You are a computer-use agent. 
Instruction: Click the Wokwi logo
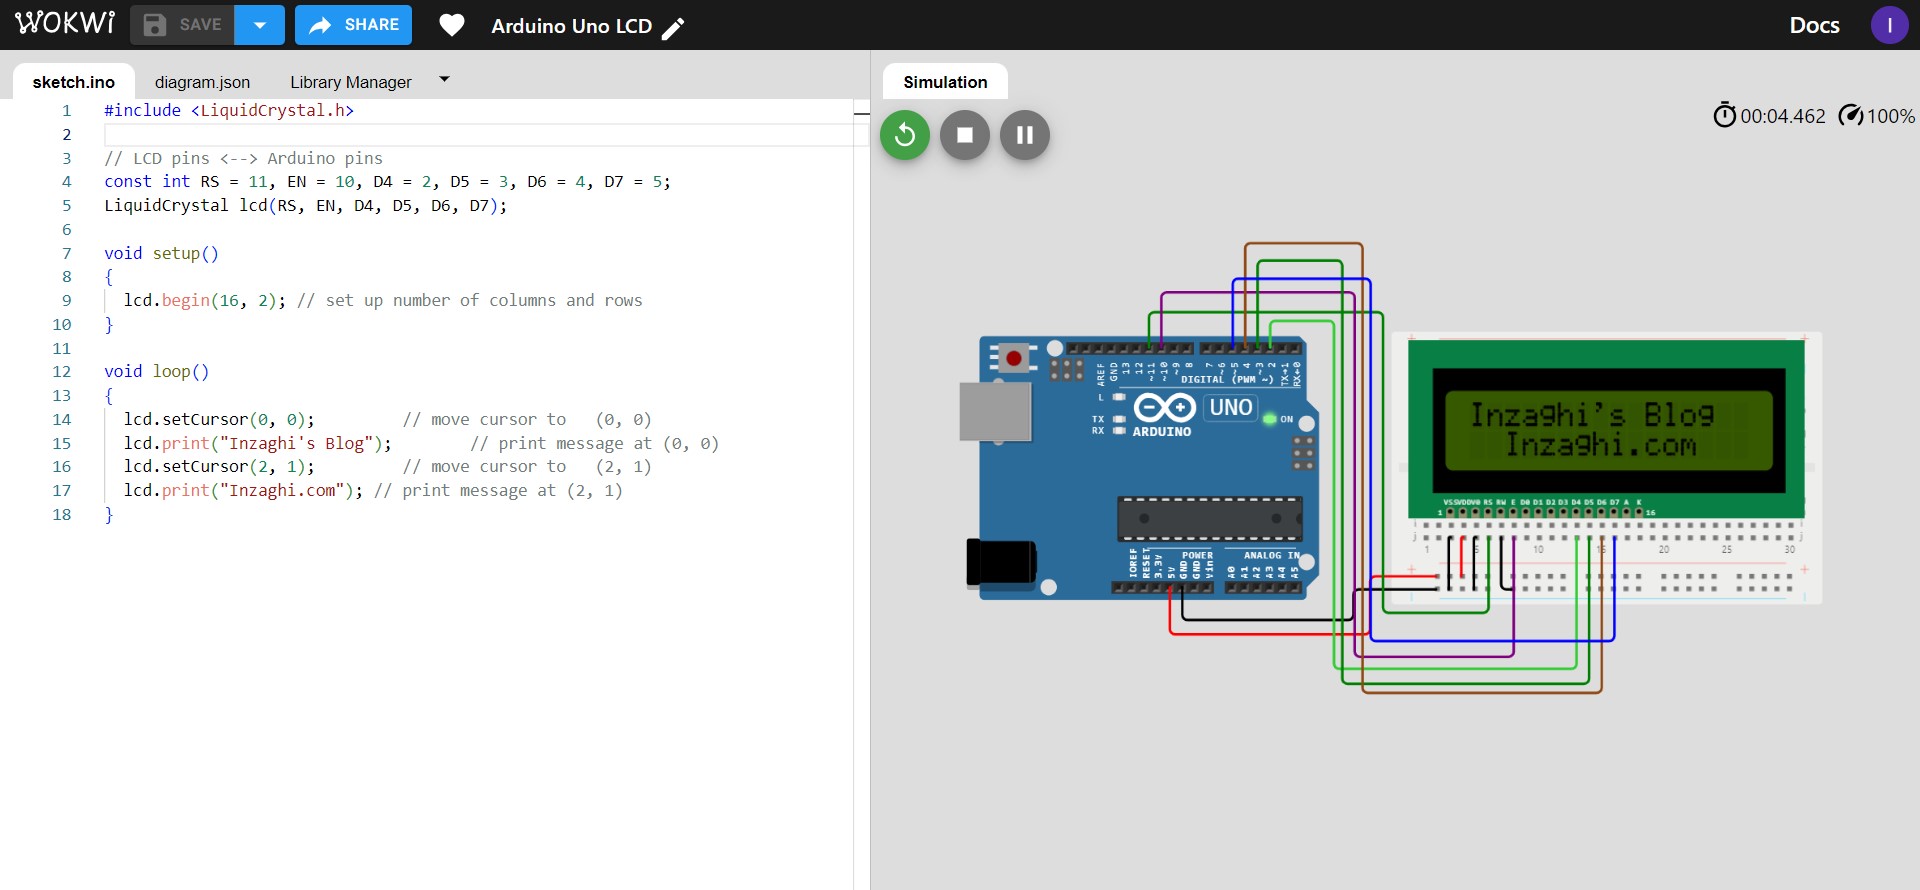(65, 24)
